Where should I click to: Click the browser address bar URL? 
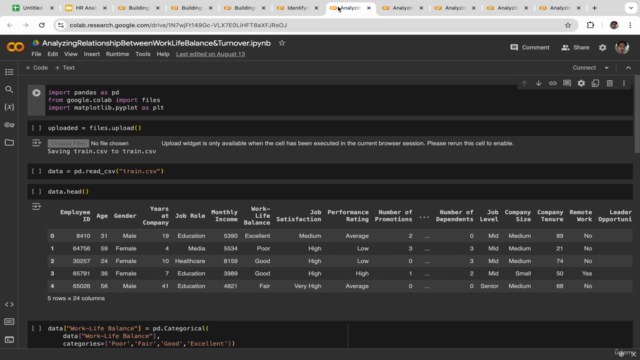pyautogui.click(x=178, y=25)
